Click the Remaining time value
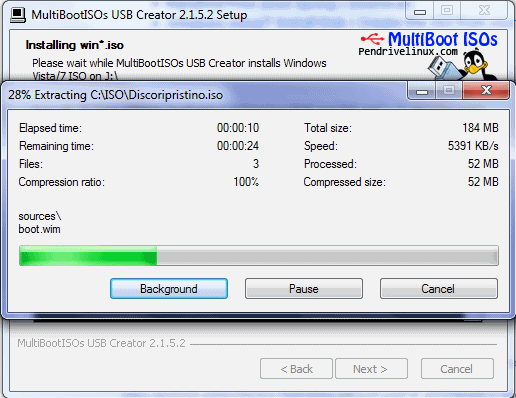The height and width of the screenshot is (398, 516). point(238,146)
